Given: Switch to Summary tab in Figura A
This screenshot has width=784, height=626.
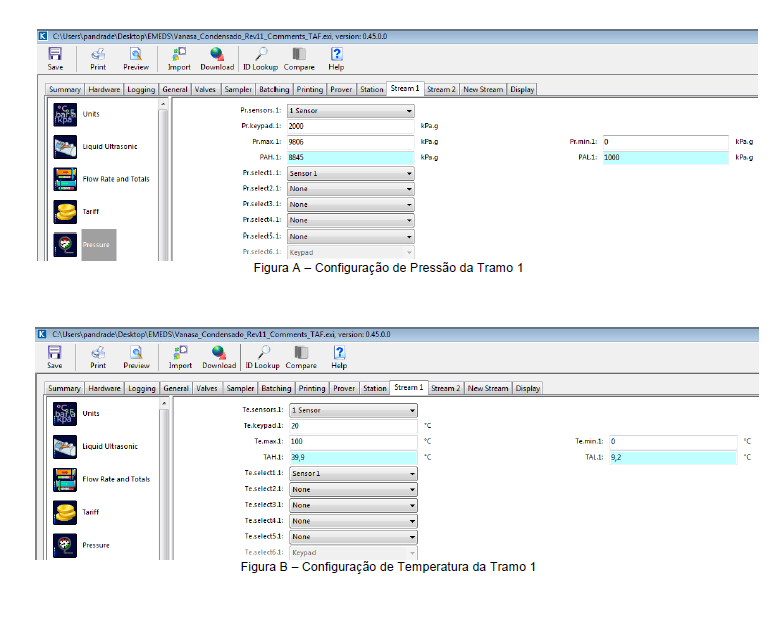Looking at the screenshot, I should 64,90.
